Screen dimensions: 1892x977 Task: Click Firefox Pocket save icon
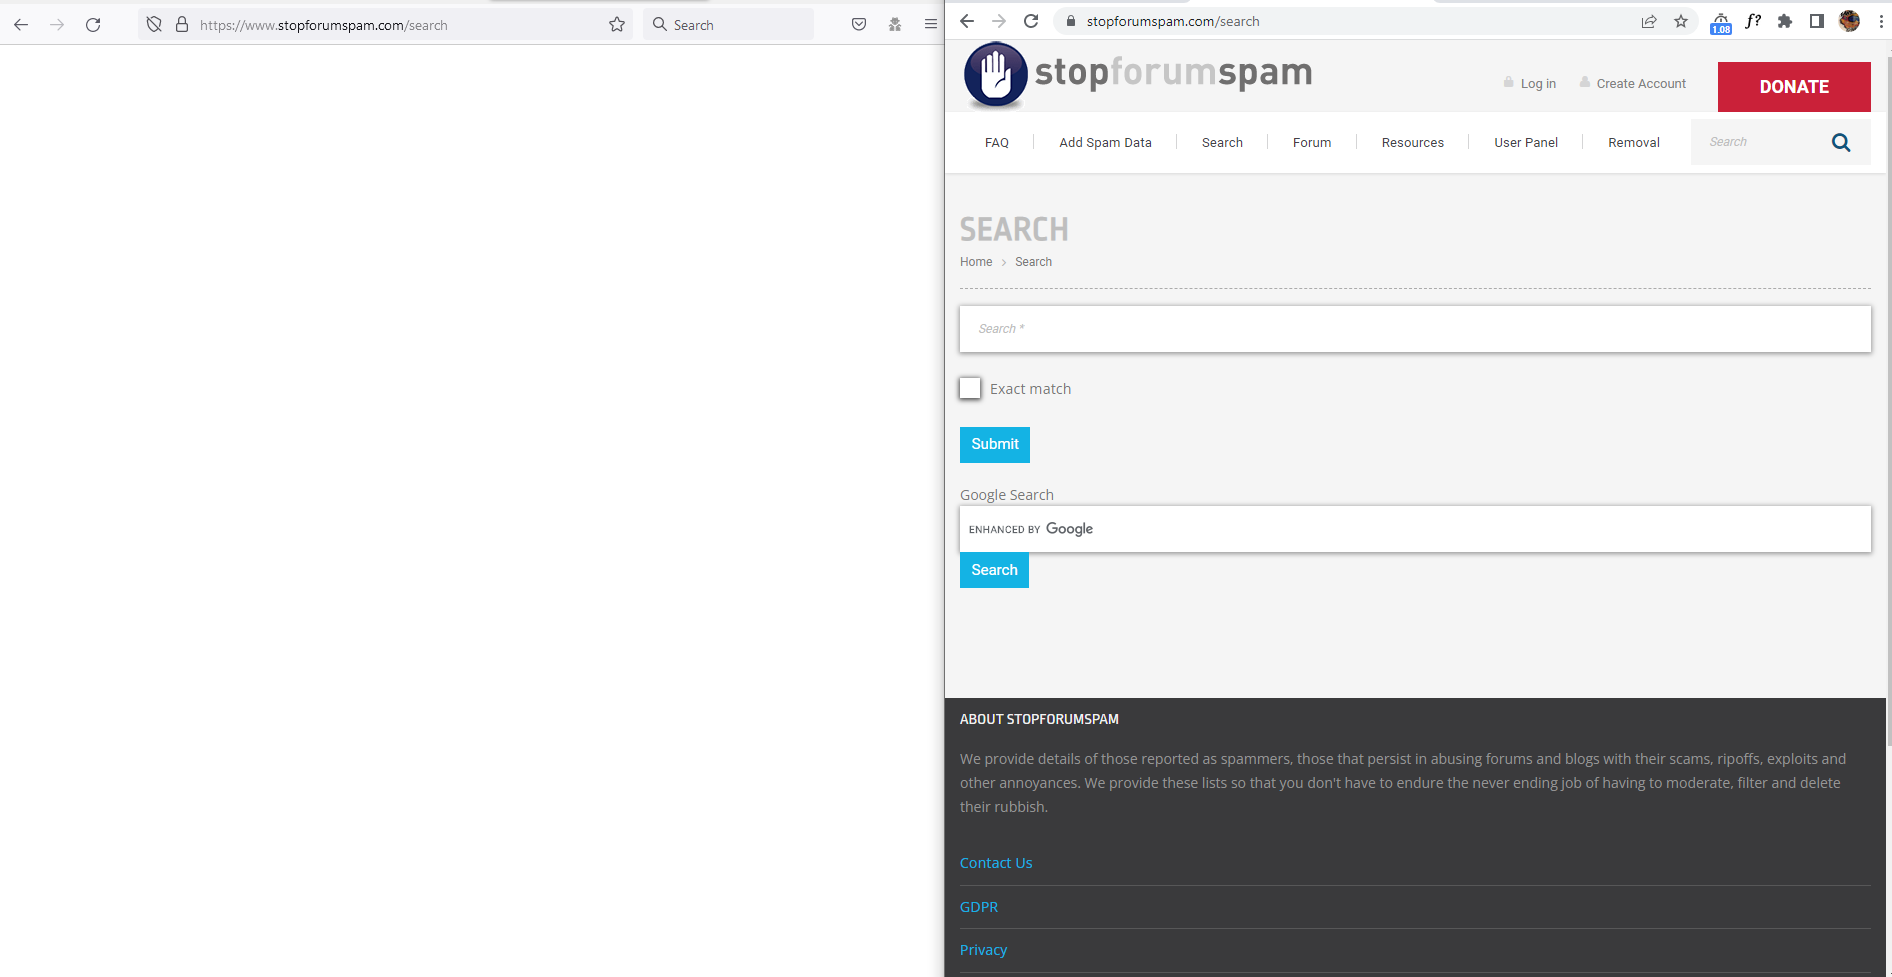859,25
